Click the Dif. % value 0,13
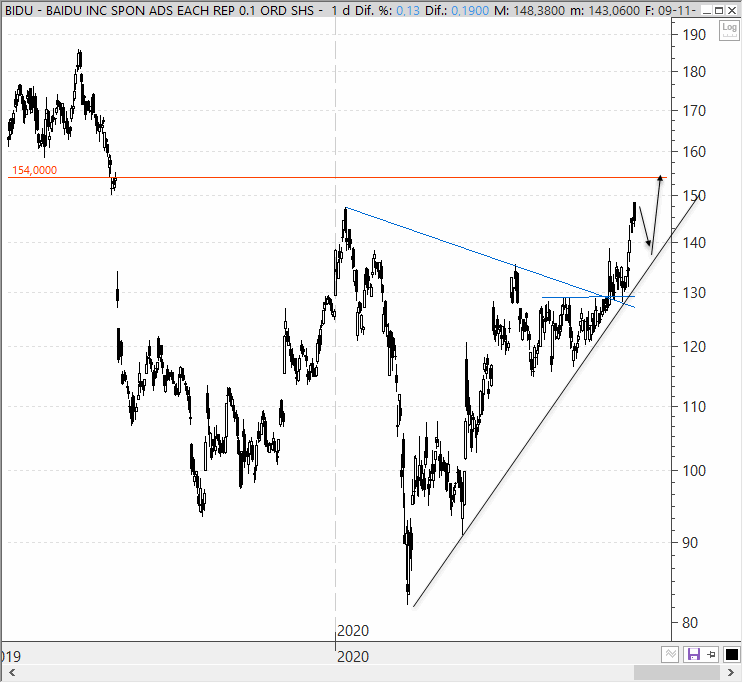The height and width of the screenshot is (683, 743). coord(408,10)
